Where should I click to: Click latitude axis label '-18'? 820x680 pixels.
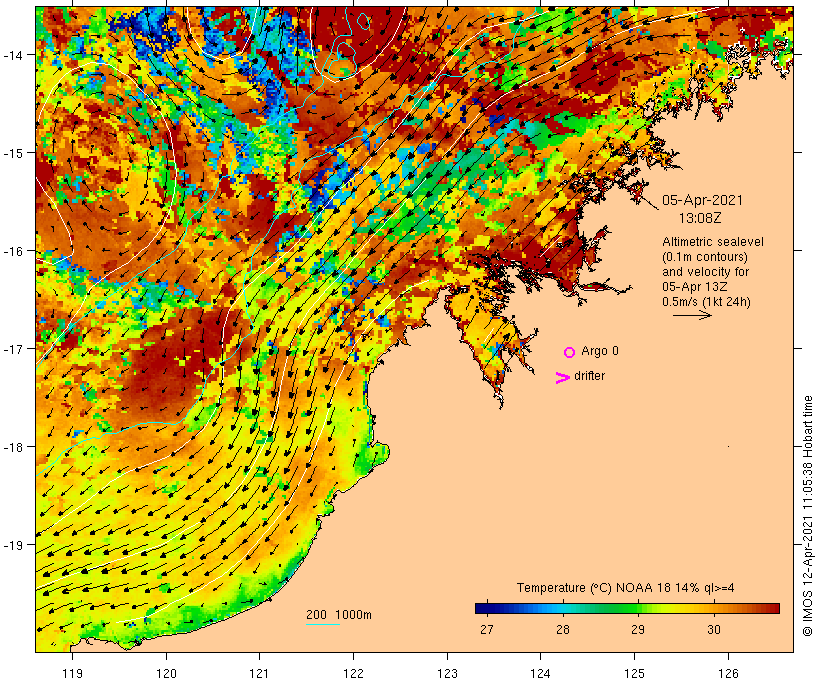pyautogui.click(x=12, y=447)
